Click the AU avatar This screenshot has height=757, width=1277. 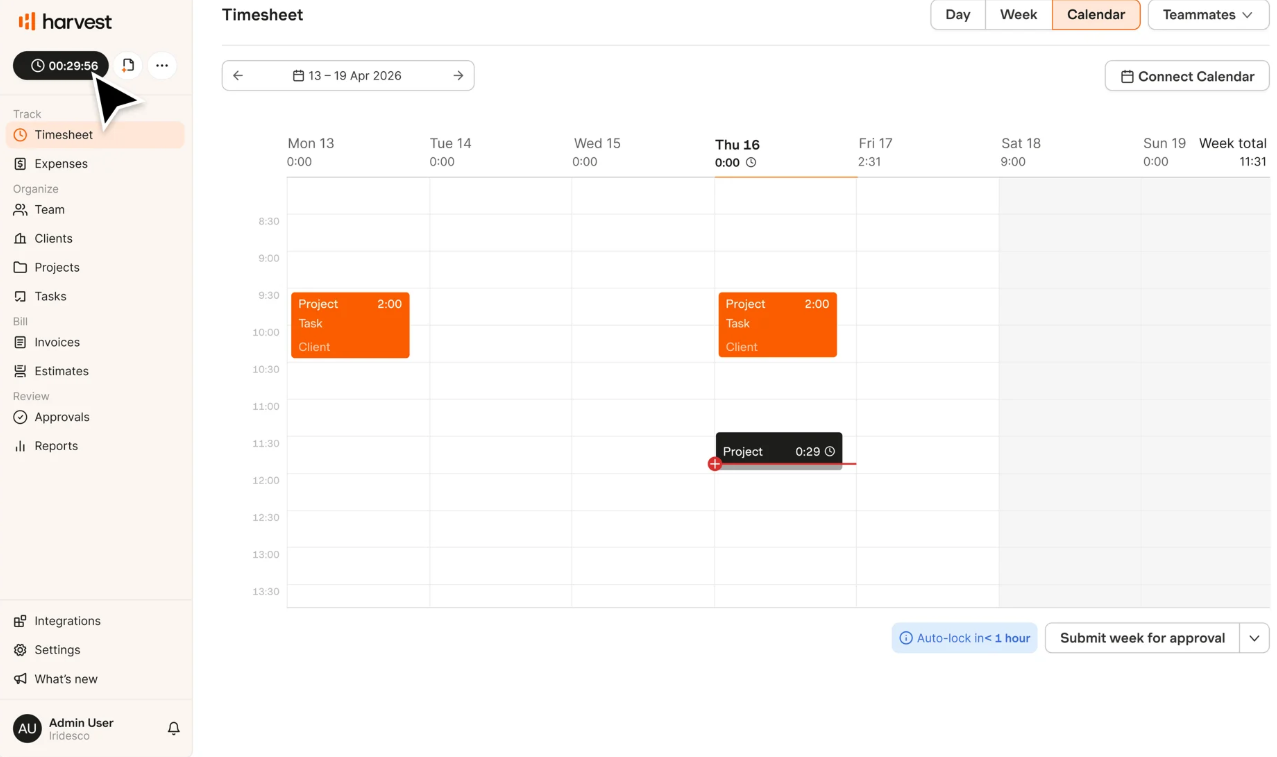[x=27, y=729]
